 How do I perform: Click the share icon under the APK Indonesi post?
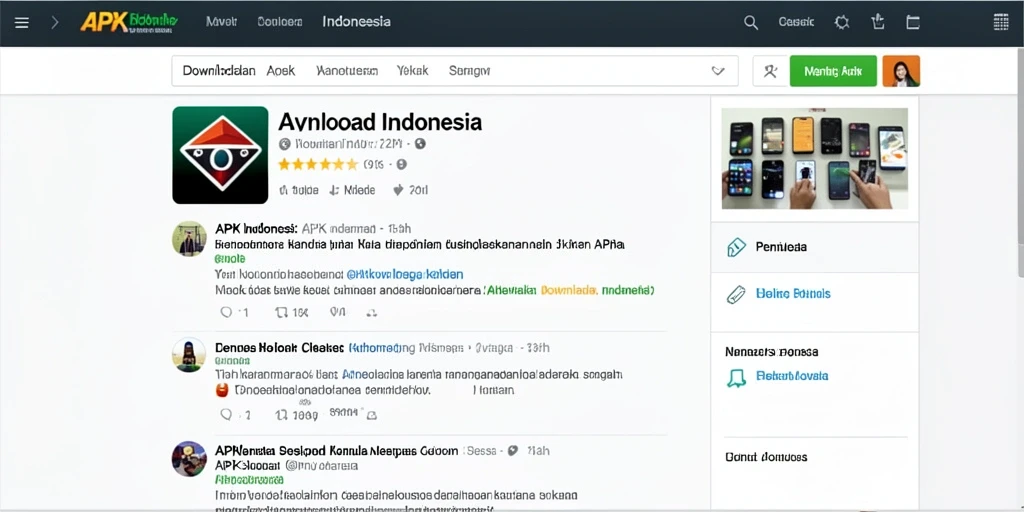coord(372,313)
